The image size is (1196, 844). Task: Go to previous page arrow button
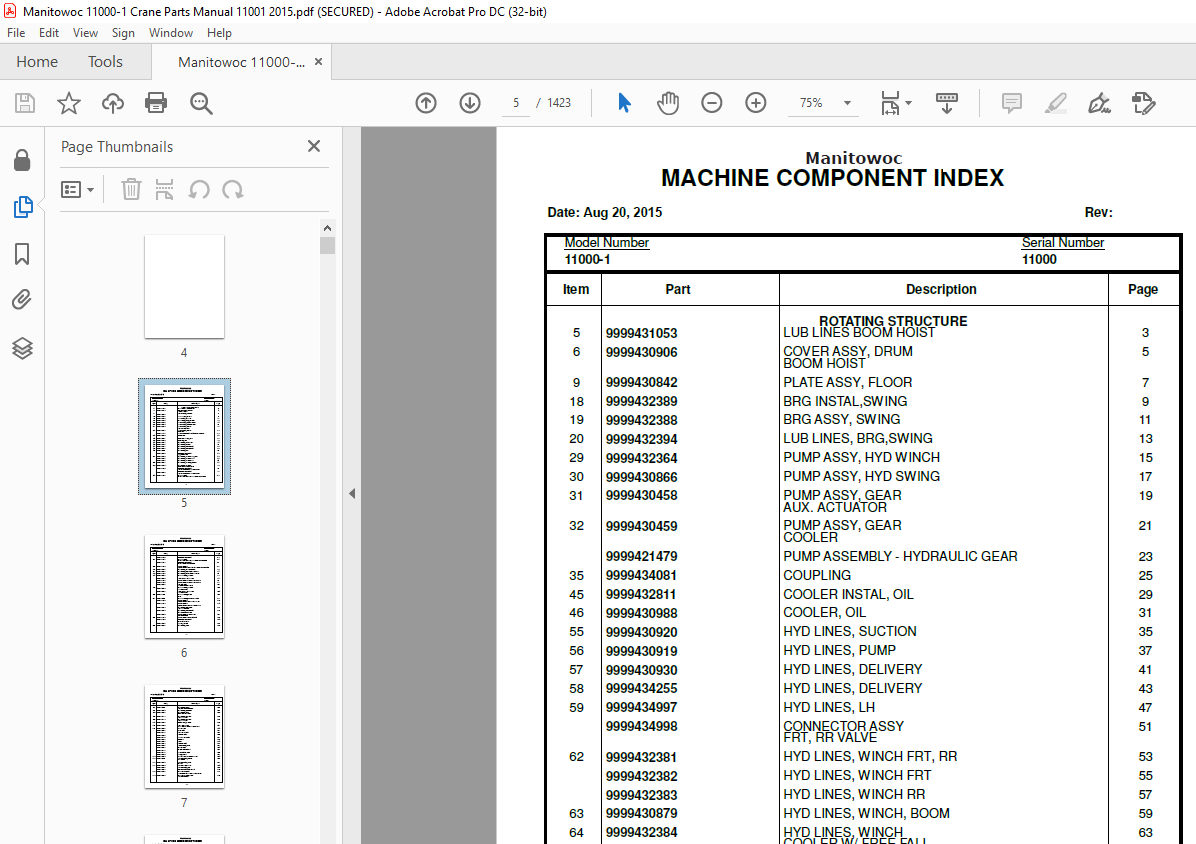click(426, 103)
